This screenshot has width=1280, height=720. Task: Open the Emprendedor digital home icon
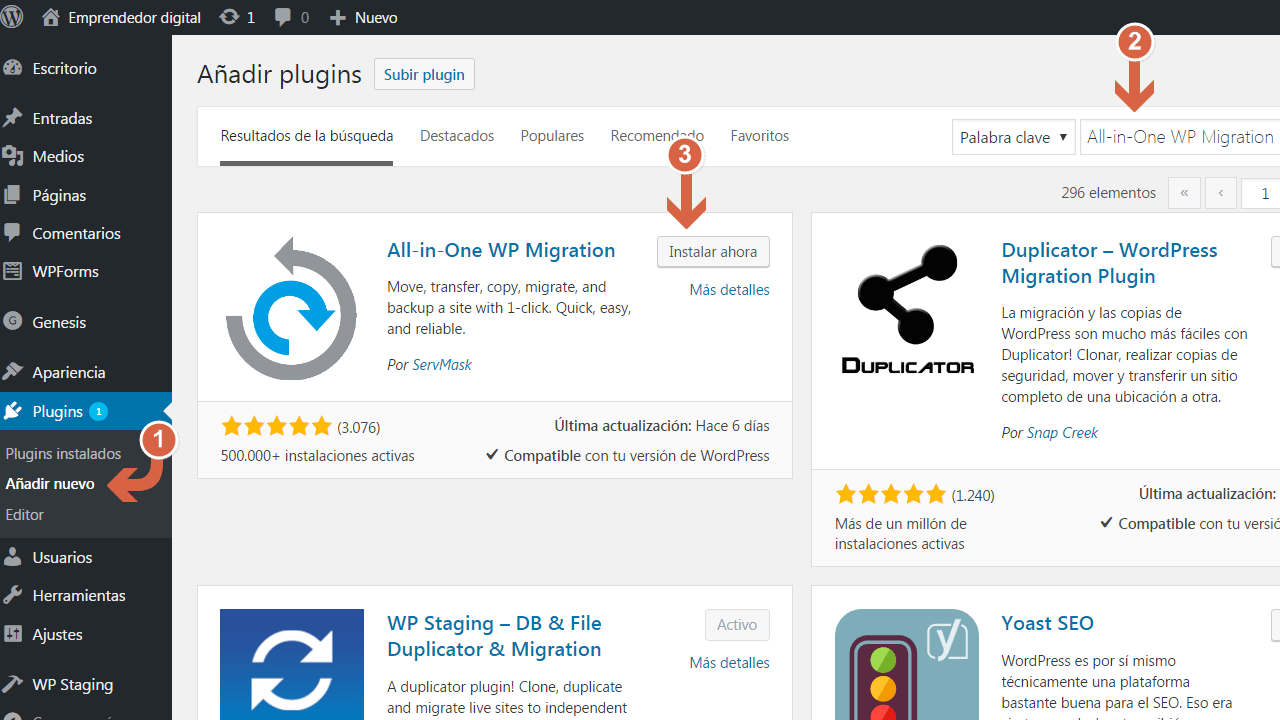click(x=51, y=17)
